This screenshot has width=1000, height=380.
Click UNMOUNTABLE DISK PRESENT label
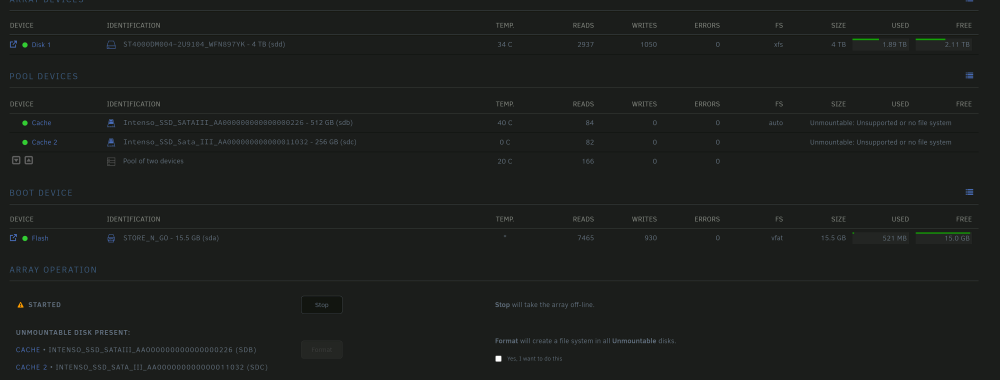tap(73, 333)
